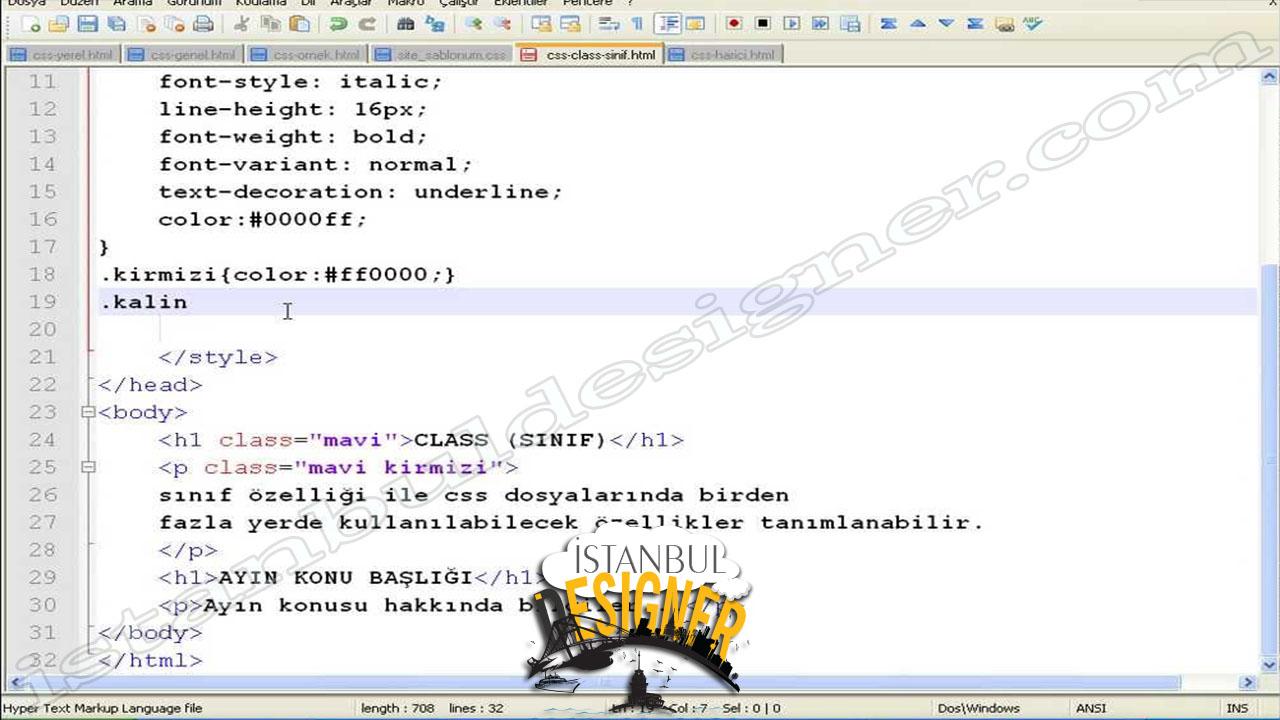Click the Open file folder icon
The height and width of the screenshot is (720, 1280).
click(59, 23)
